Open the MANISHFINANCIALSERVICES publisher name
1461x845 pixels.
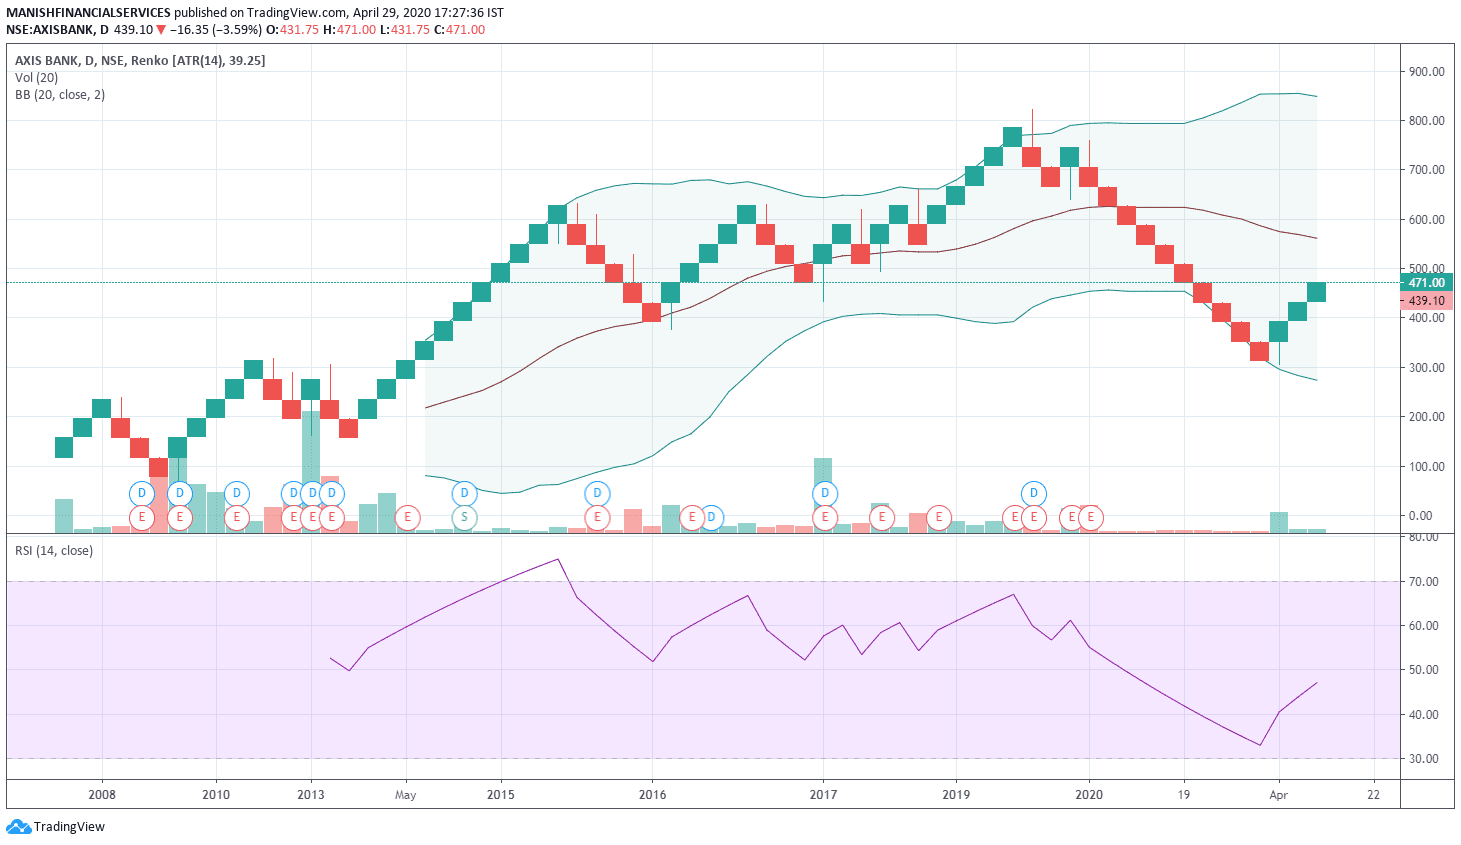pos(88,13)
